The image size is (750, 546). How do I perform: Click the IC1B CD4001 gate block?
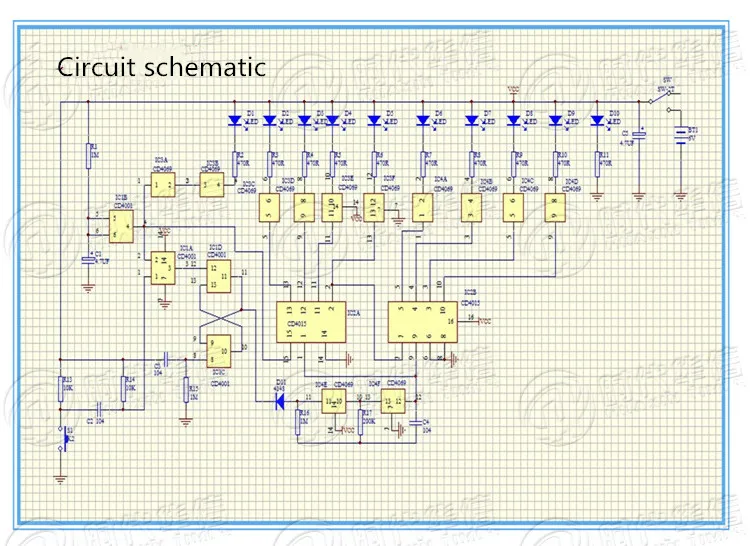(x=121, y=227)
